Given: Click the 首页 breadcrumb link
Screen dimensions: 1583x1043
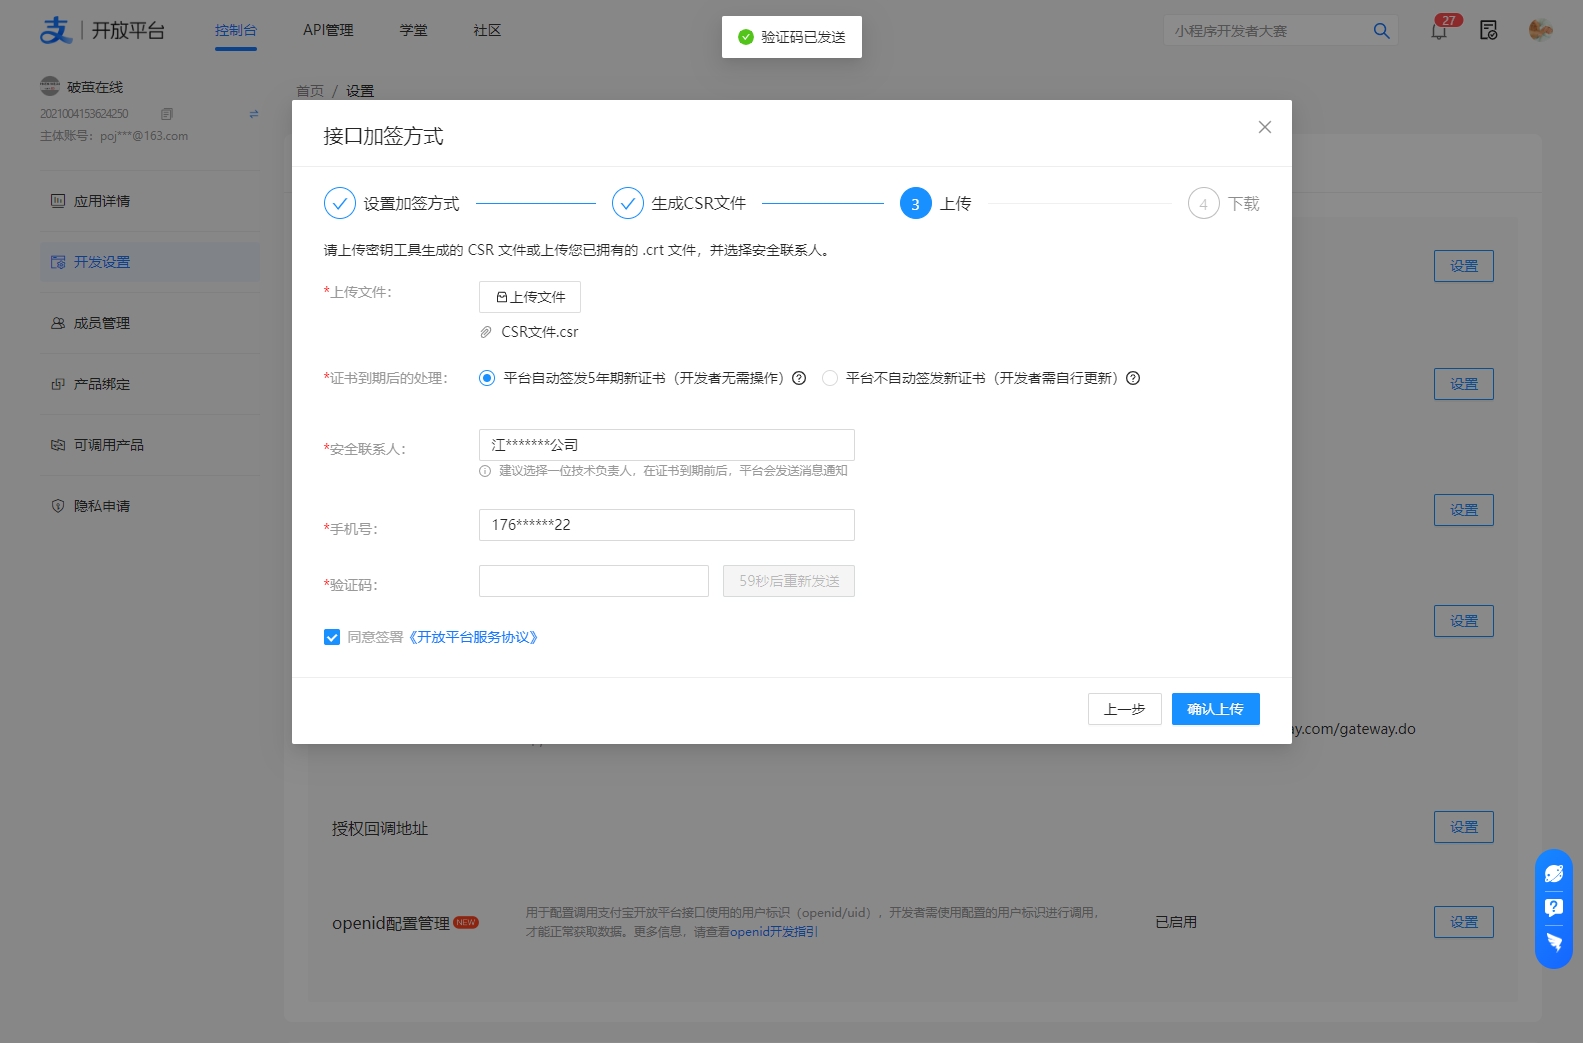Looking at the screenshot, I should 310,91.
